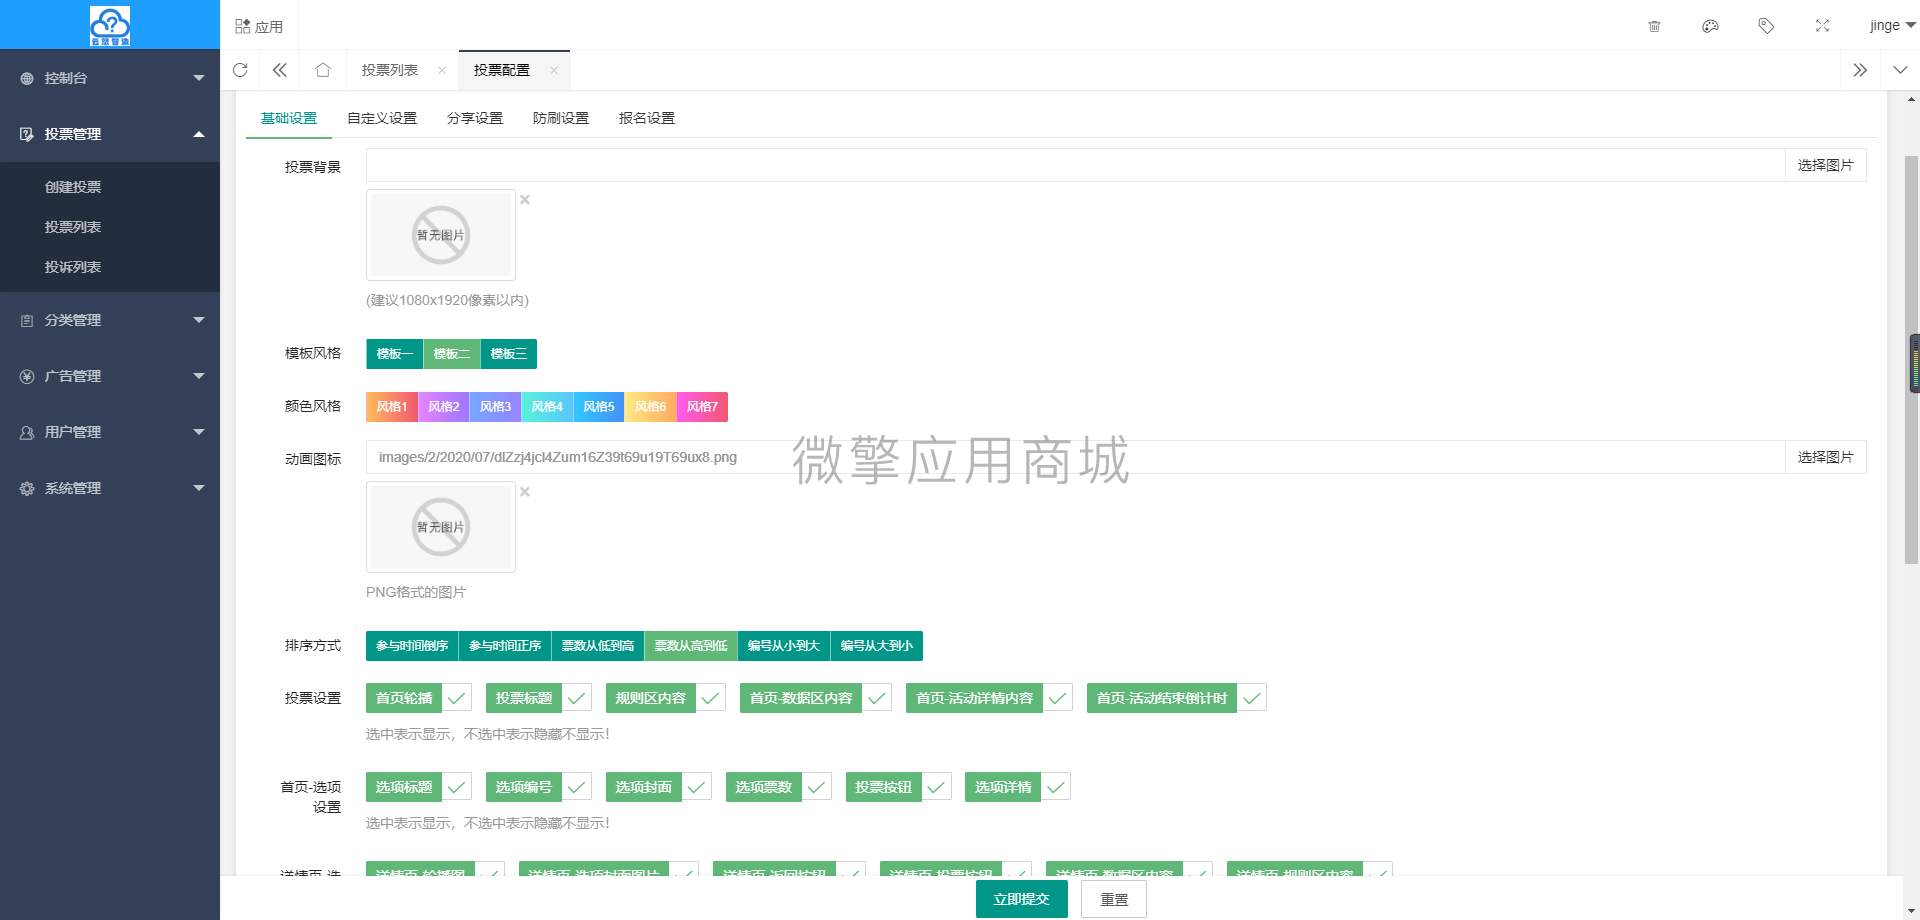Focus the 投票背景 image path field
The image size is (1920, 920).
click(x=1075, y=165)
